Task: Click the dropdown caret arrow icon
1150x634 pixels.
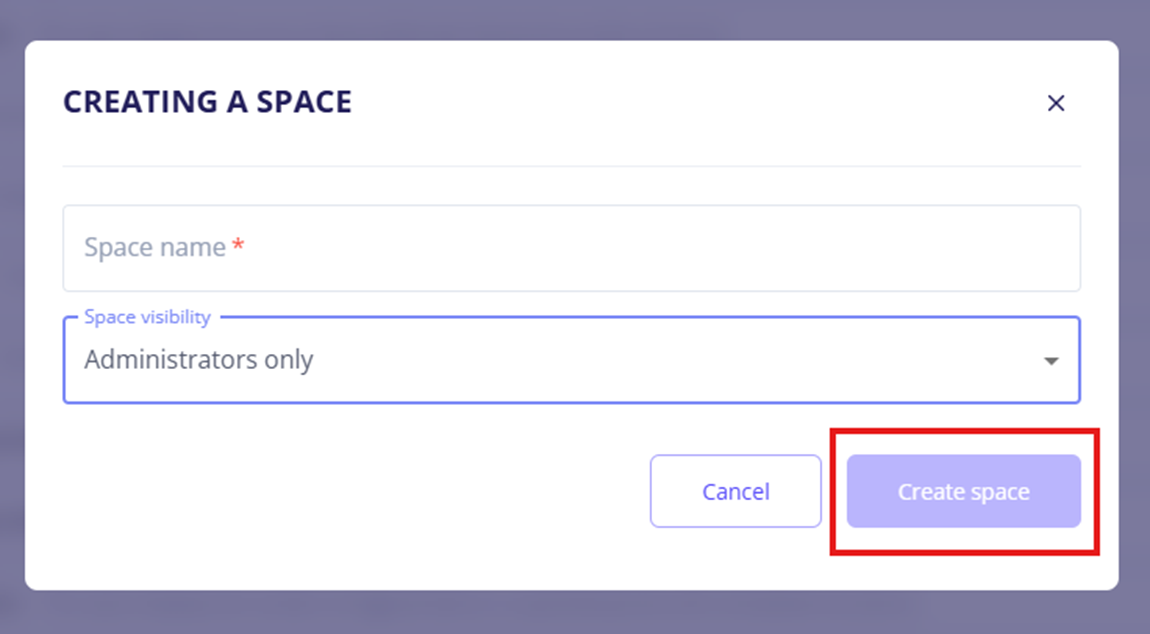Action: (x=1051, y=361)
